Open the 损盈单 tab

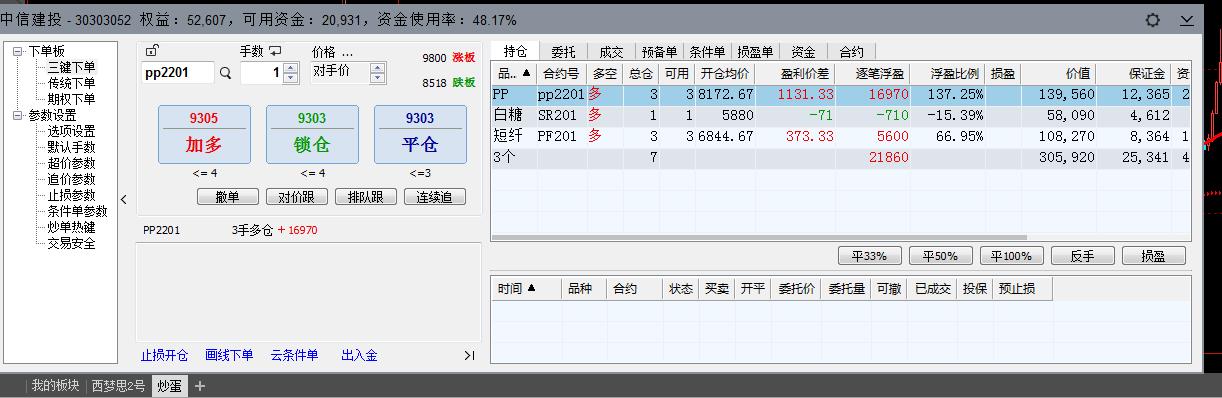click(755, 52)
